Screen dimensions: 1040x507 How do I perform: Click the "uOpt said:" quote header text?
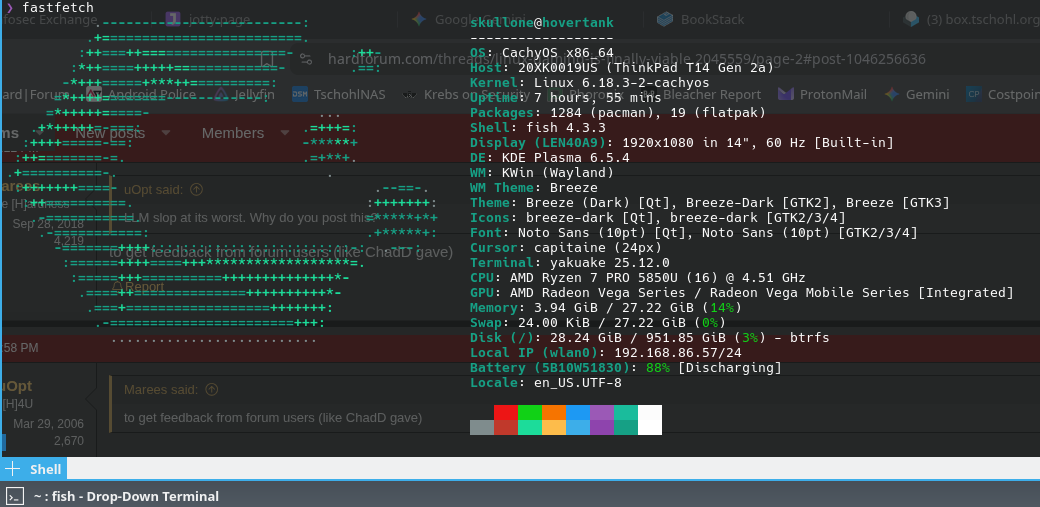click(153, 189)
